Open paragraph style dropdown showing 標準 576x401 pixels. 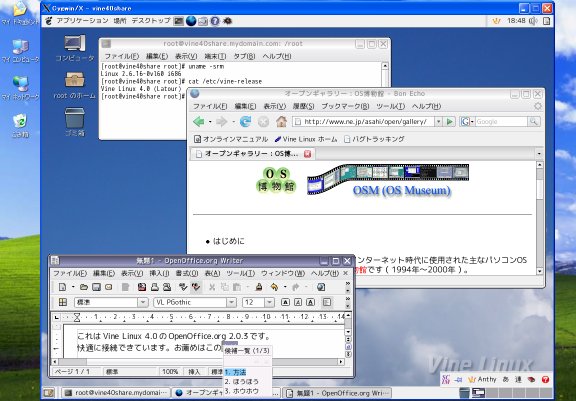pos(143,303)
